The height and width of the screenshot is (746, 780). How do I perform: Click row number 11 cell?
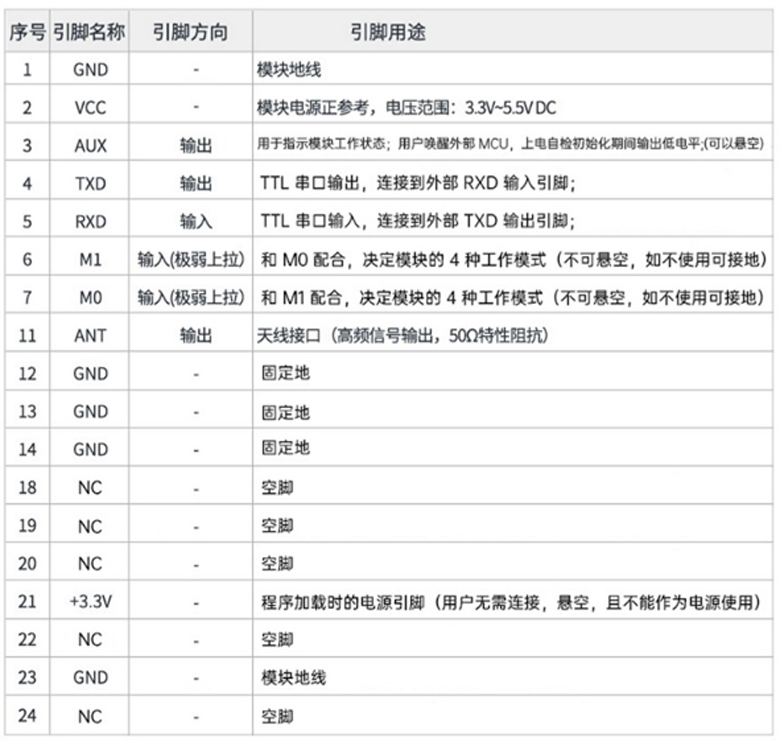[27, 336]
